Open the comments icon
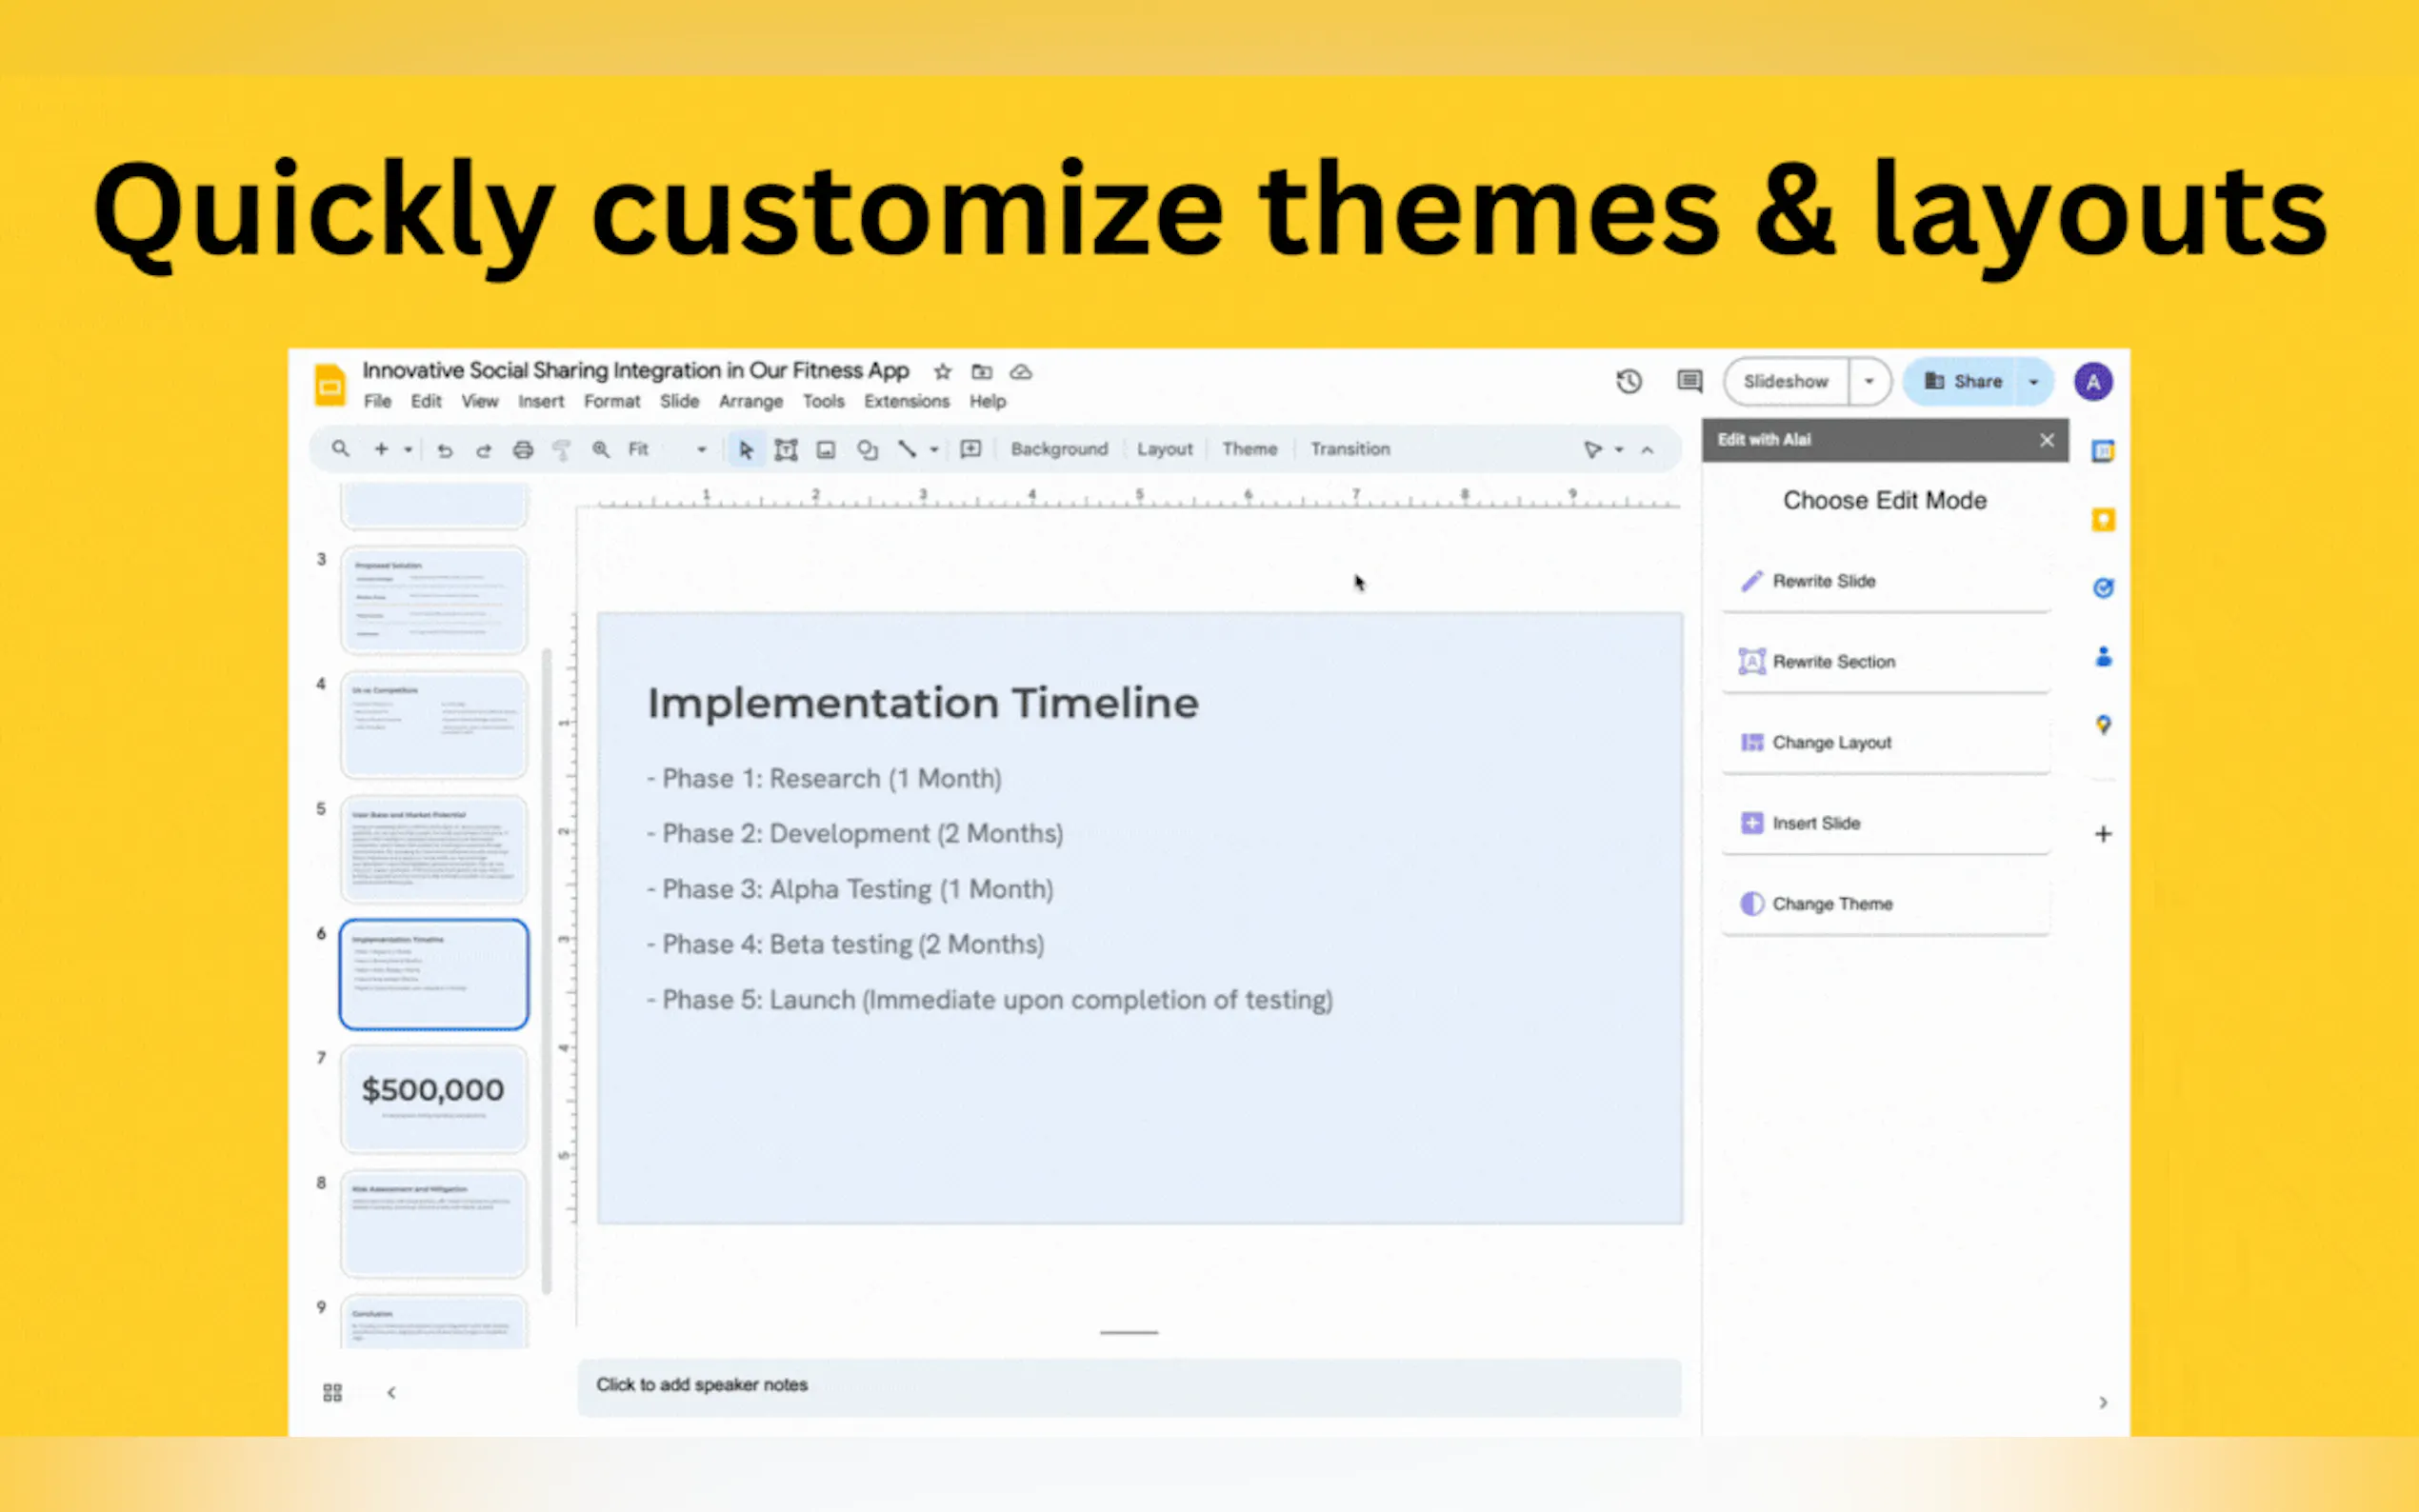This screenshot has height=1512, width=2419. point(1689,381)
